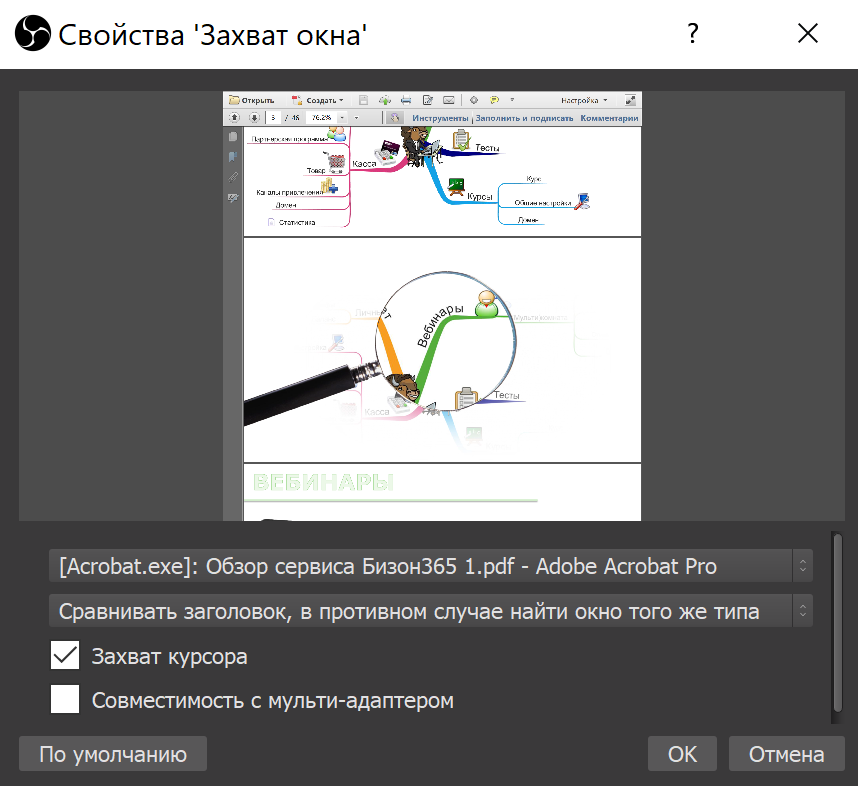
Task: Click the Открыть folder icon in preview
Action: [x=234, y=100]
